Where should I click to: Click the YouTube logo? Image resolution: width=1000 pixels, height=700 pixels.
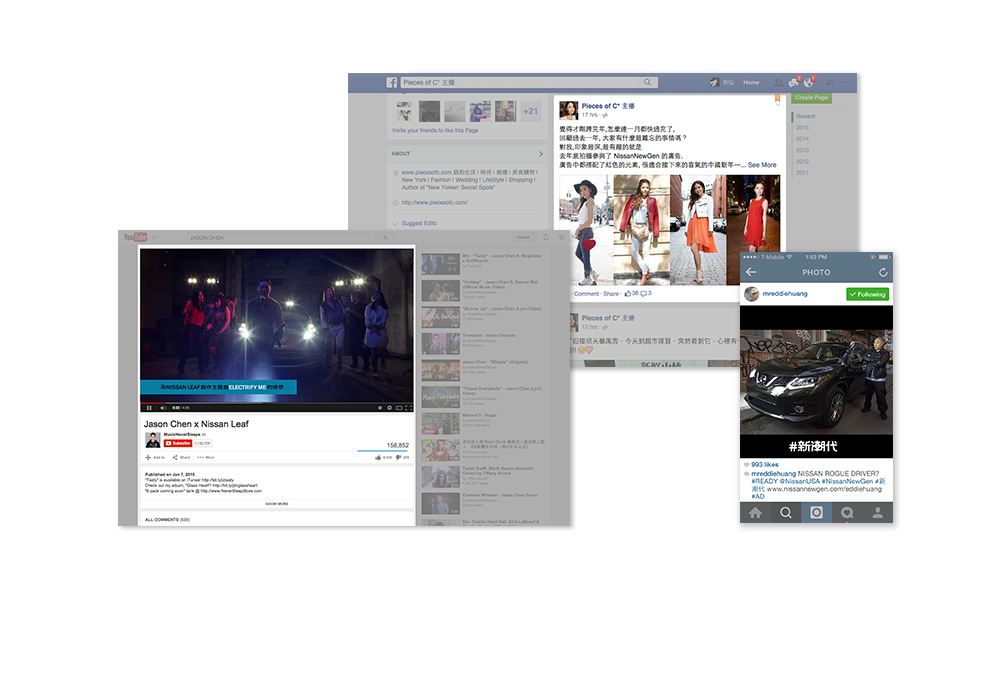[135, 237]
